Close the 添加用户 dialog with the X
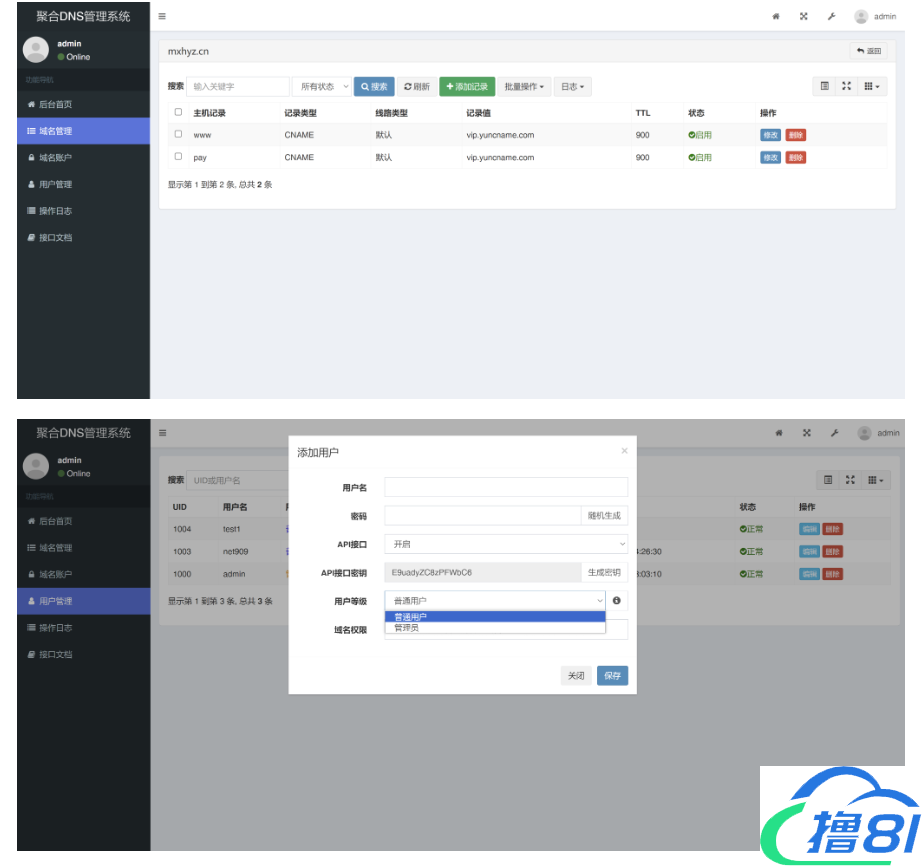 pyautogui.click(x=624, y=451)
